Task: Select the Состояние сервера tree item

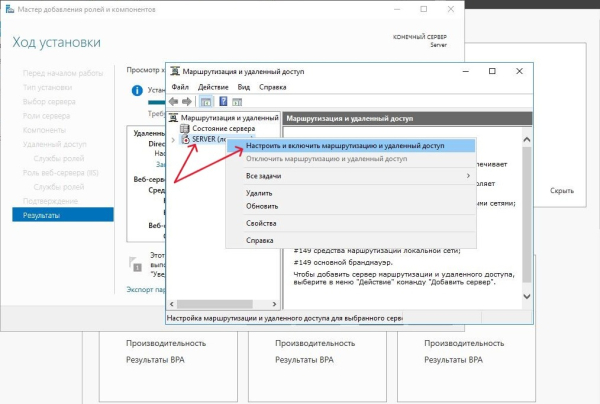Action: 223,129
